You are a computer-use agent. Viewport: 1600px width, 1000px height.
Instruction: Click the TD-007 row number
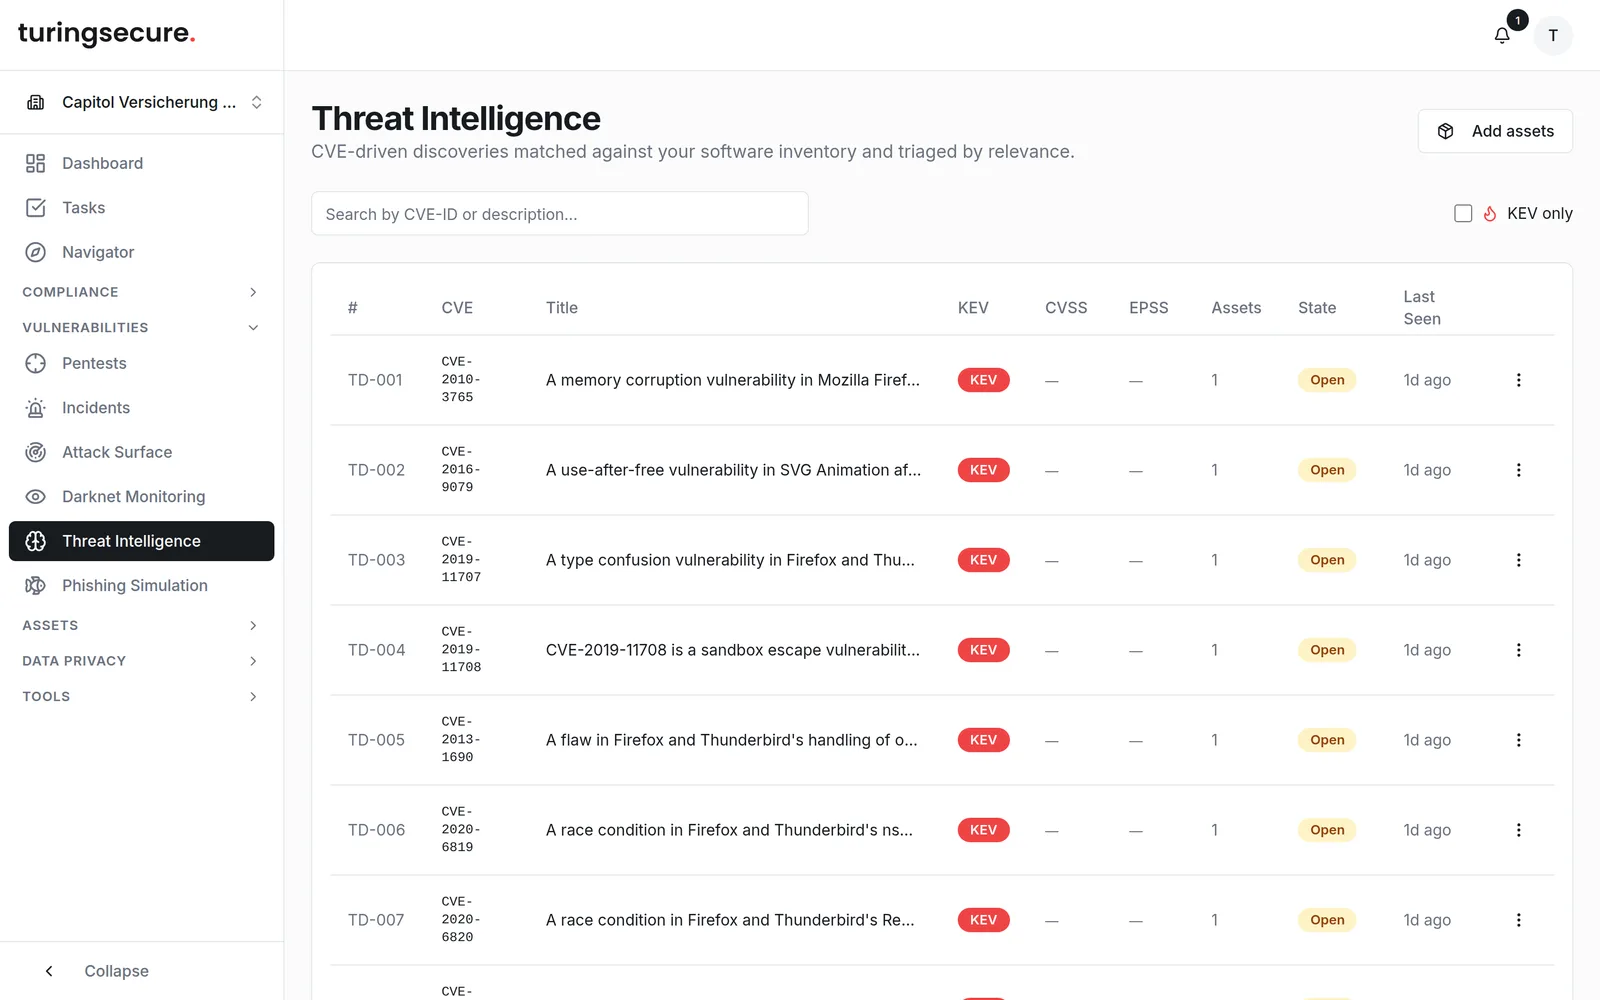coord(376,920)
